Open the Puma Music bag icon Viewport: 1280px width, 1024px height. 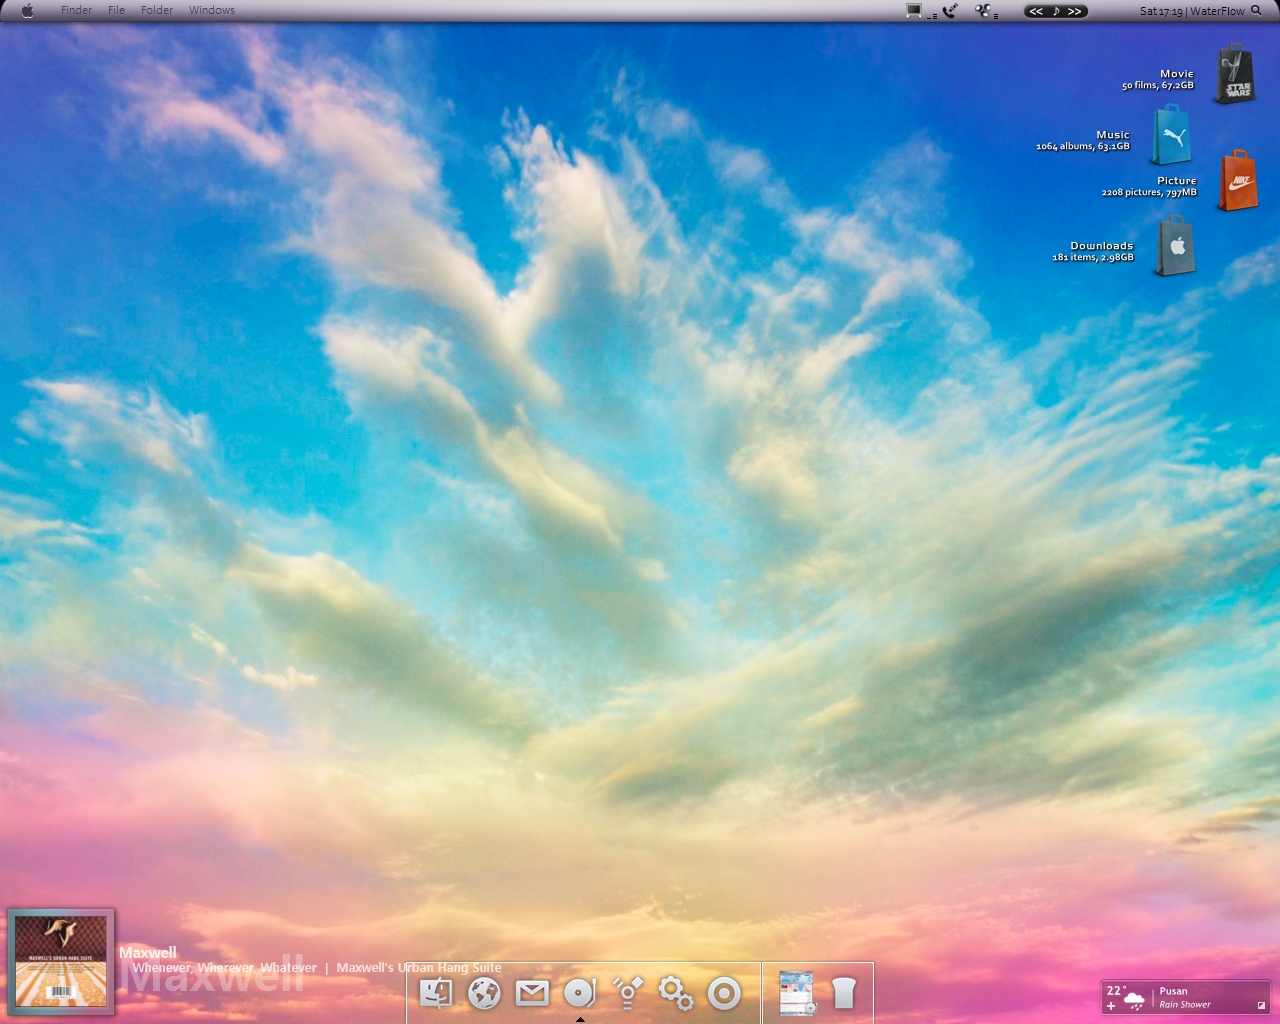1171,135
